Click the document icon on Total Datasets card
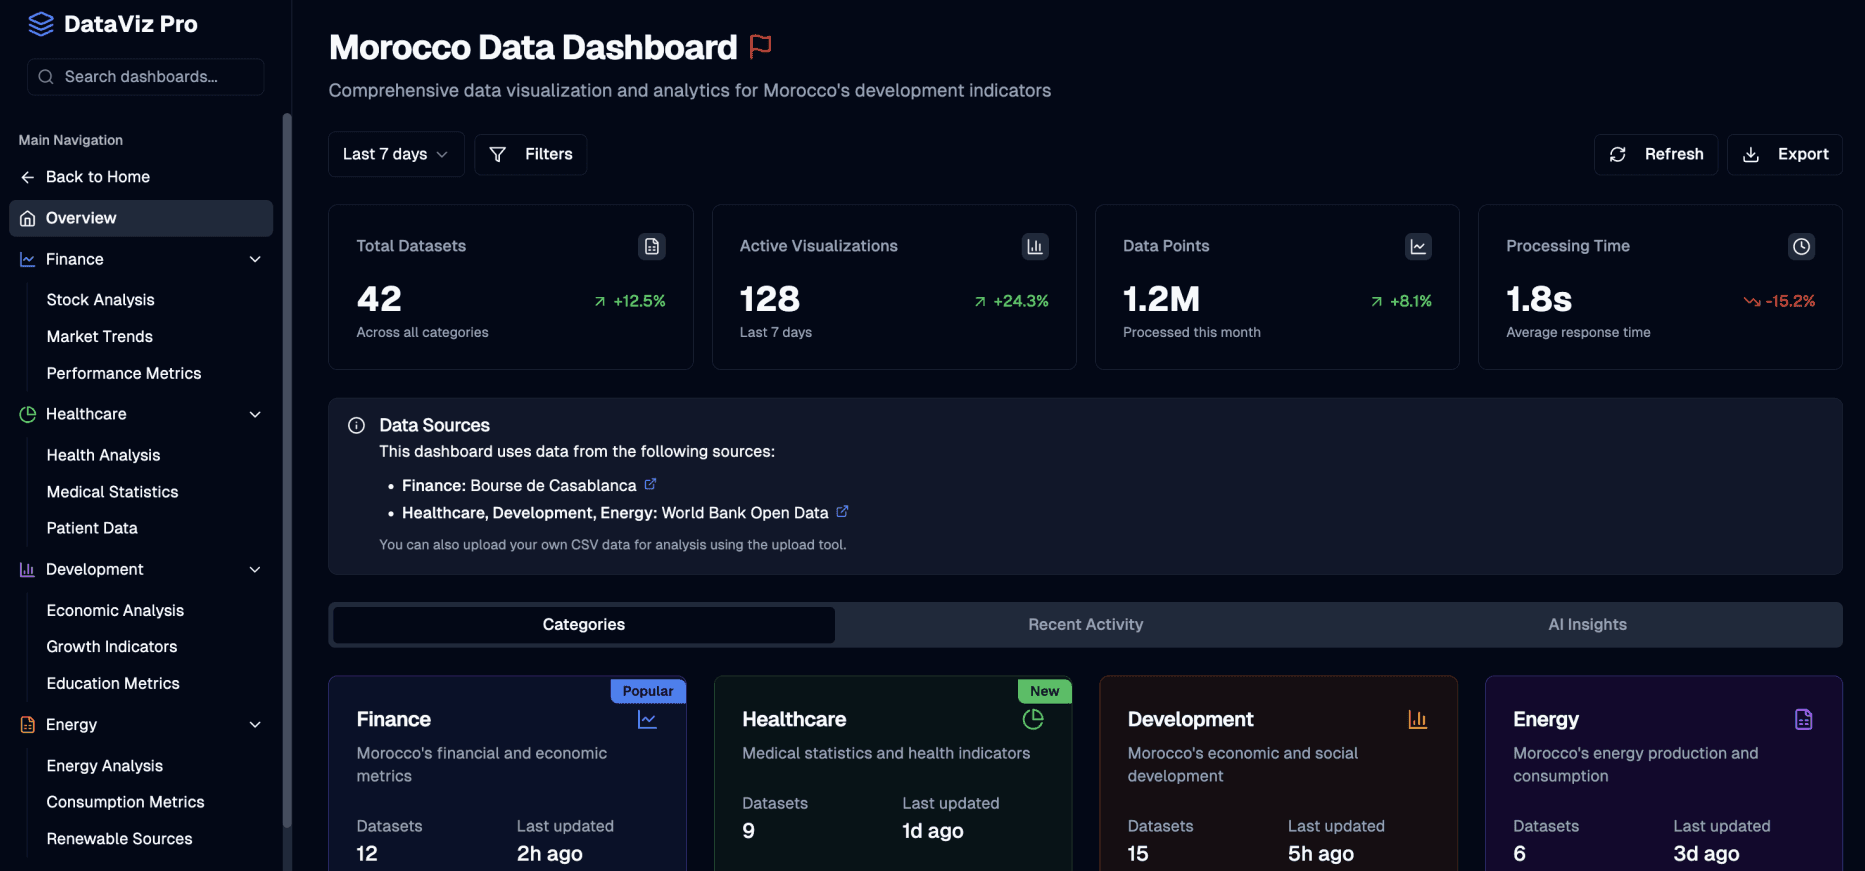This screenshot has height=871, width=1865. 652,246
